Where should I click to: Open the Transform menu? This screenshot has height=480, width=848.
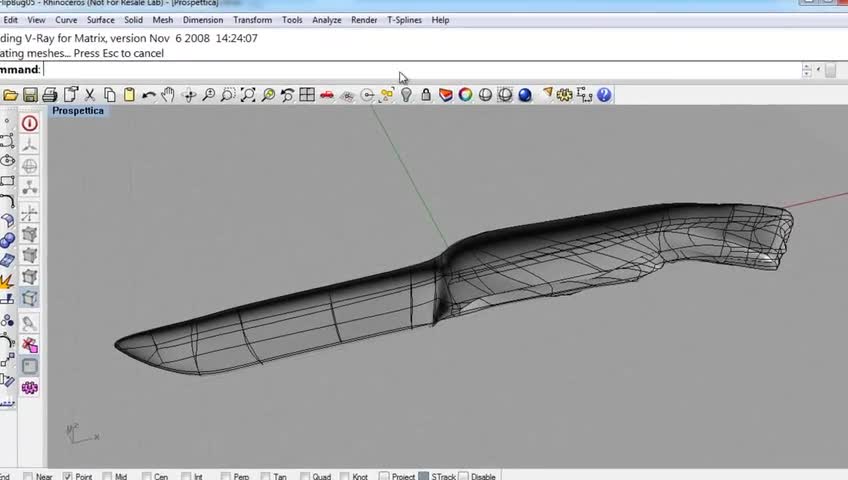252,20
